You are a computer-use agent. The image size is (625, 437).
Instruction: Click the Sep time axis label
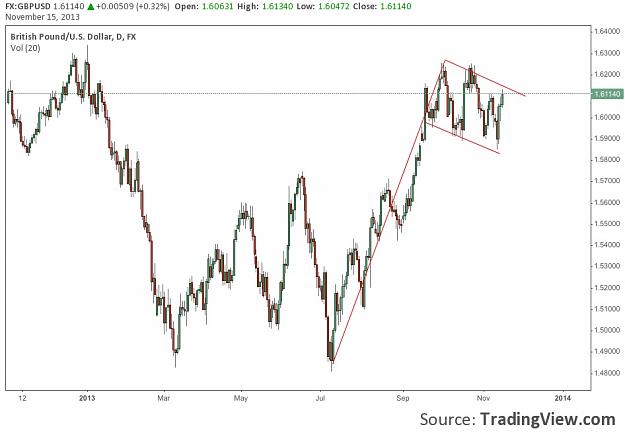coord(403,398)
